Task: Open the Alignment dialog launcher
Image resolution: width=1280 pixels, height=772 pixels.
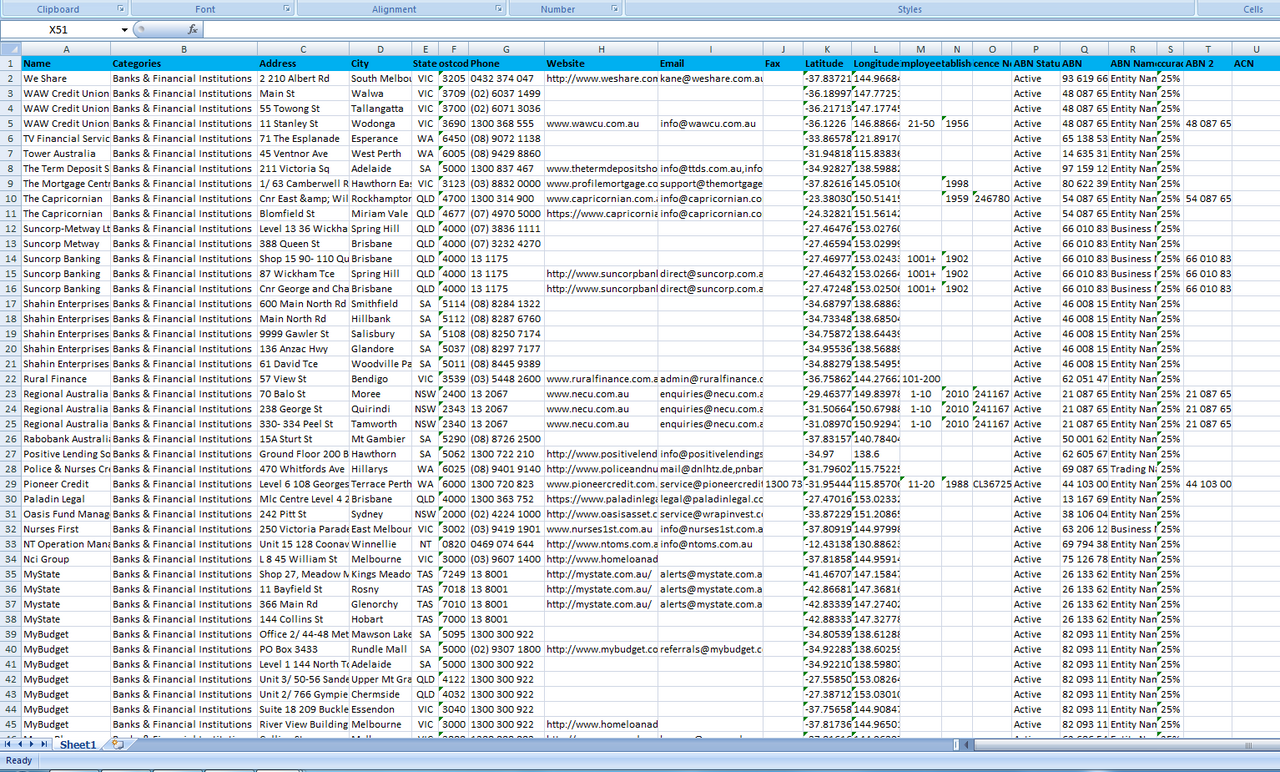Action: [499, 9]
